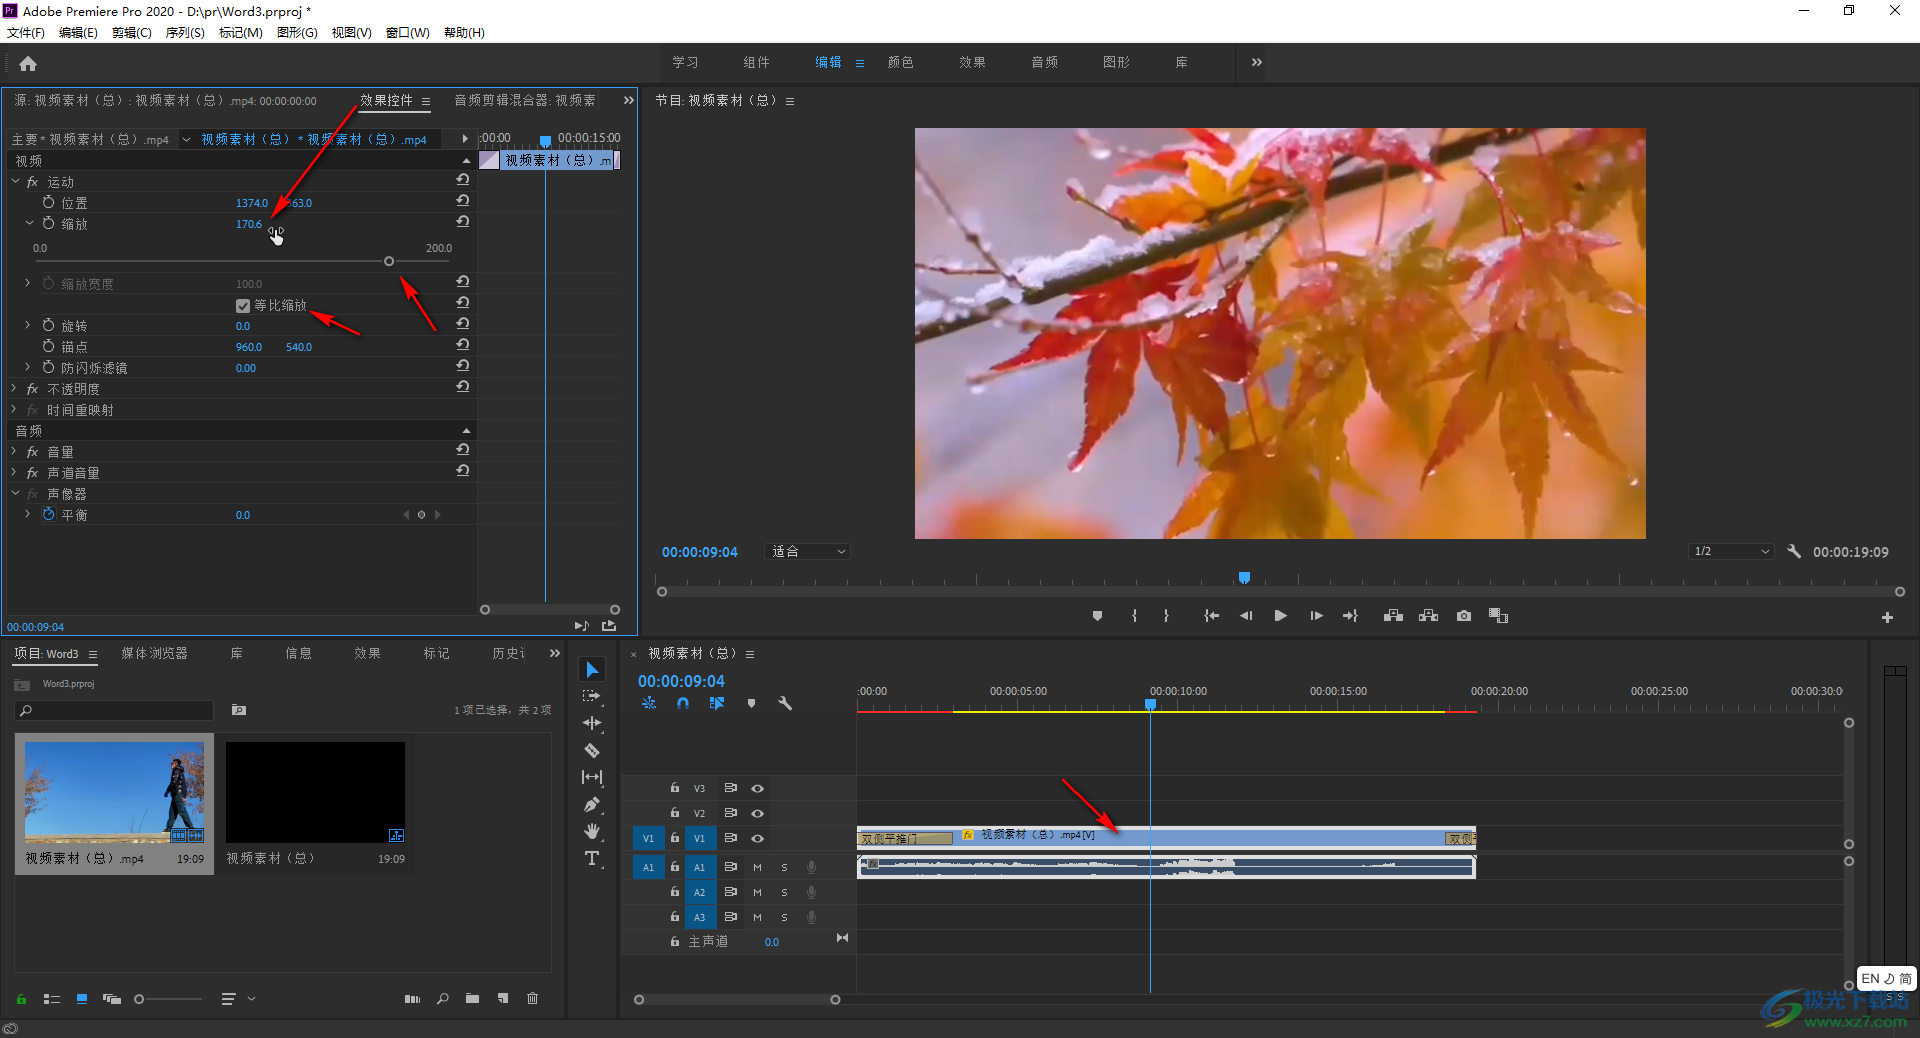
Task: Select the Razor tool
Action: click(x=592, y=750)
